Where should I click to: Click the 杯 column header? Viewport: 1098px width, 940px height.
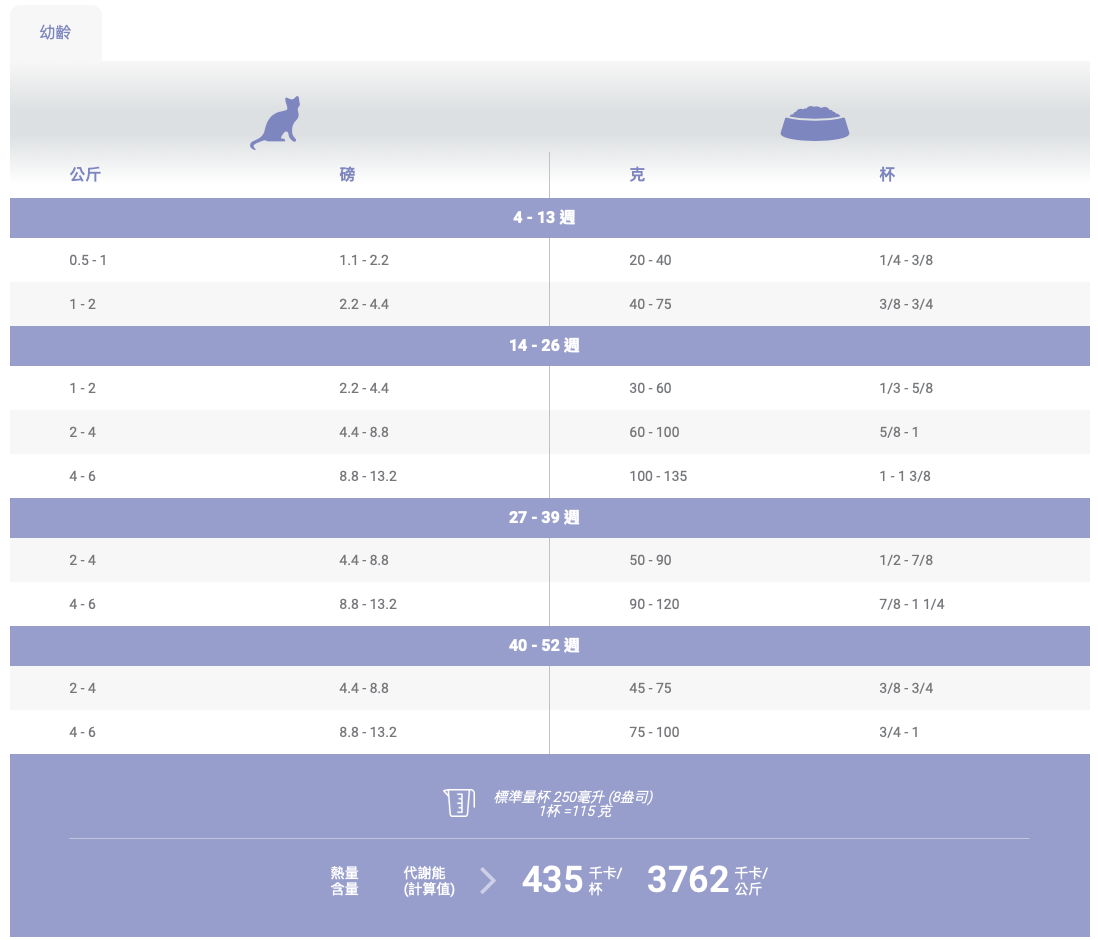pos(887,174)
